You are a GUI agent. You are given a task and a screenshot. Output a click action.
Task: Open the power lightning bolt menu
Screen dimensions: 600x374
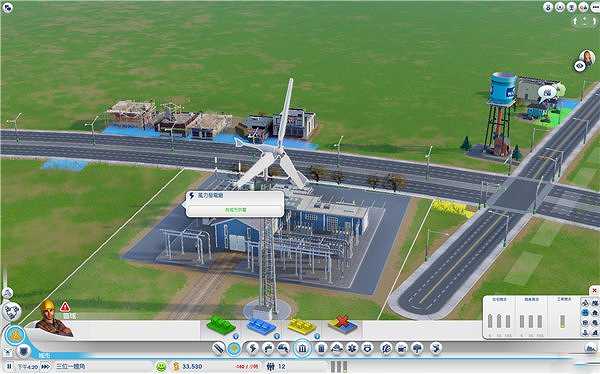[253, 348]
